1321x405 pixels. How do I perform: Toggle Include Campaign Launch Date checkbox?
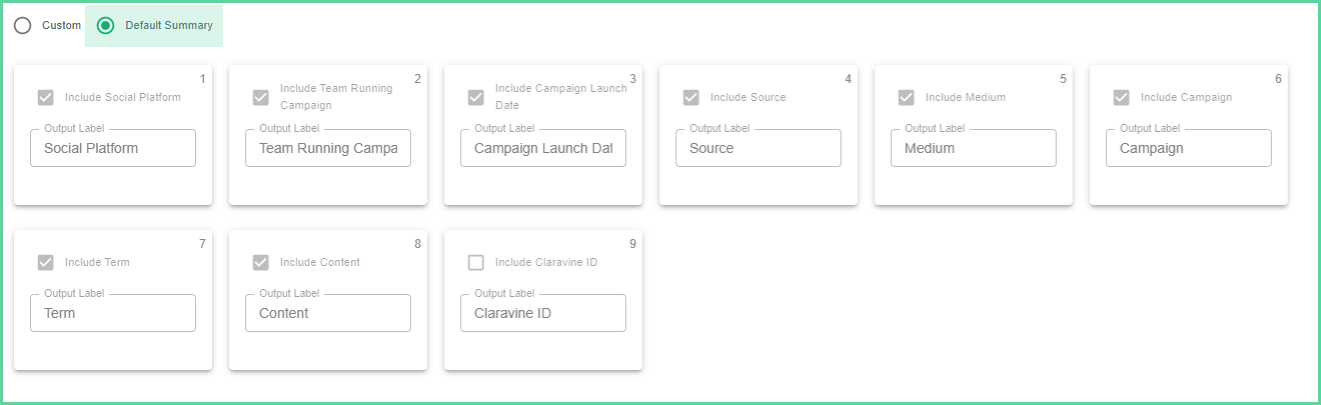pyautogui.click(x=476, y=98)
